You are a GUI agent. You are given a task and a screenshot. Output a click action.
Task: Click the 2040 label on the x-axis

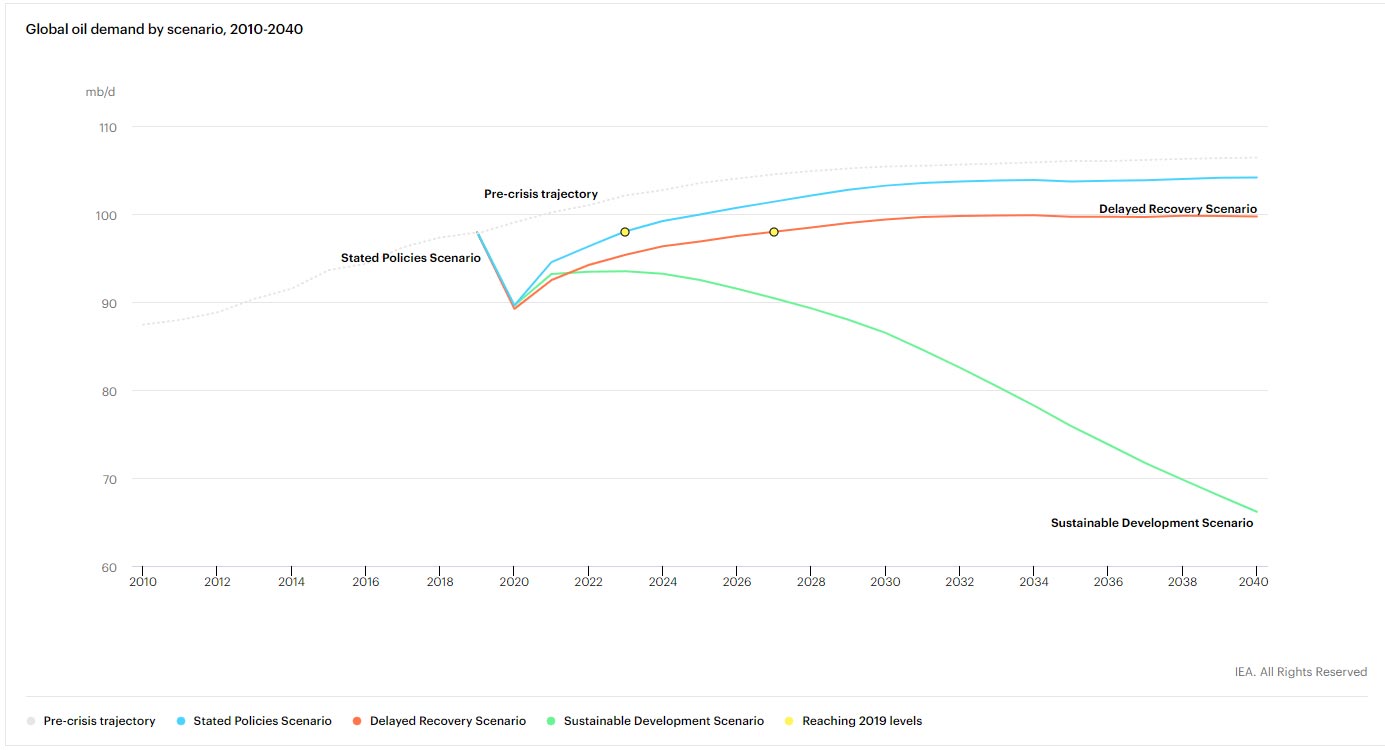tap(1255, 581)
